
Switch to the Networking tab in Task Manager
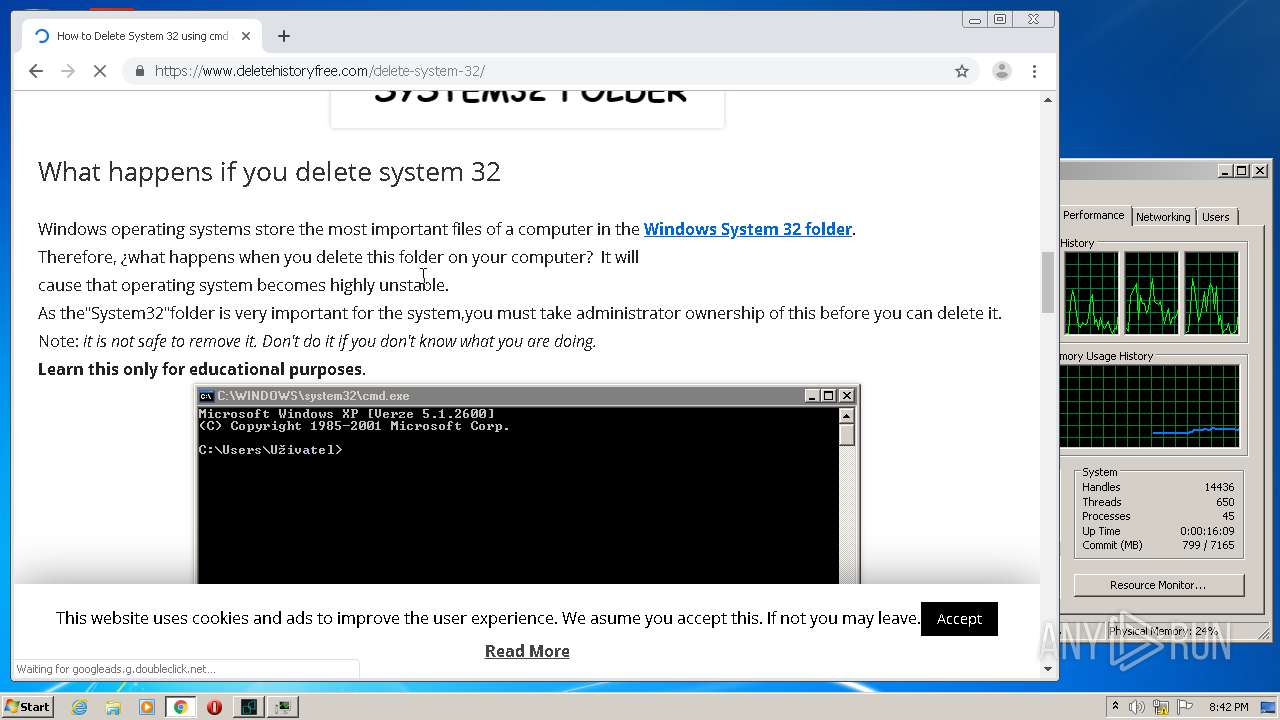[x=1163, y=217]
